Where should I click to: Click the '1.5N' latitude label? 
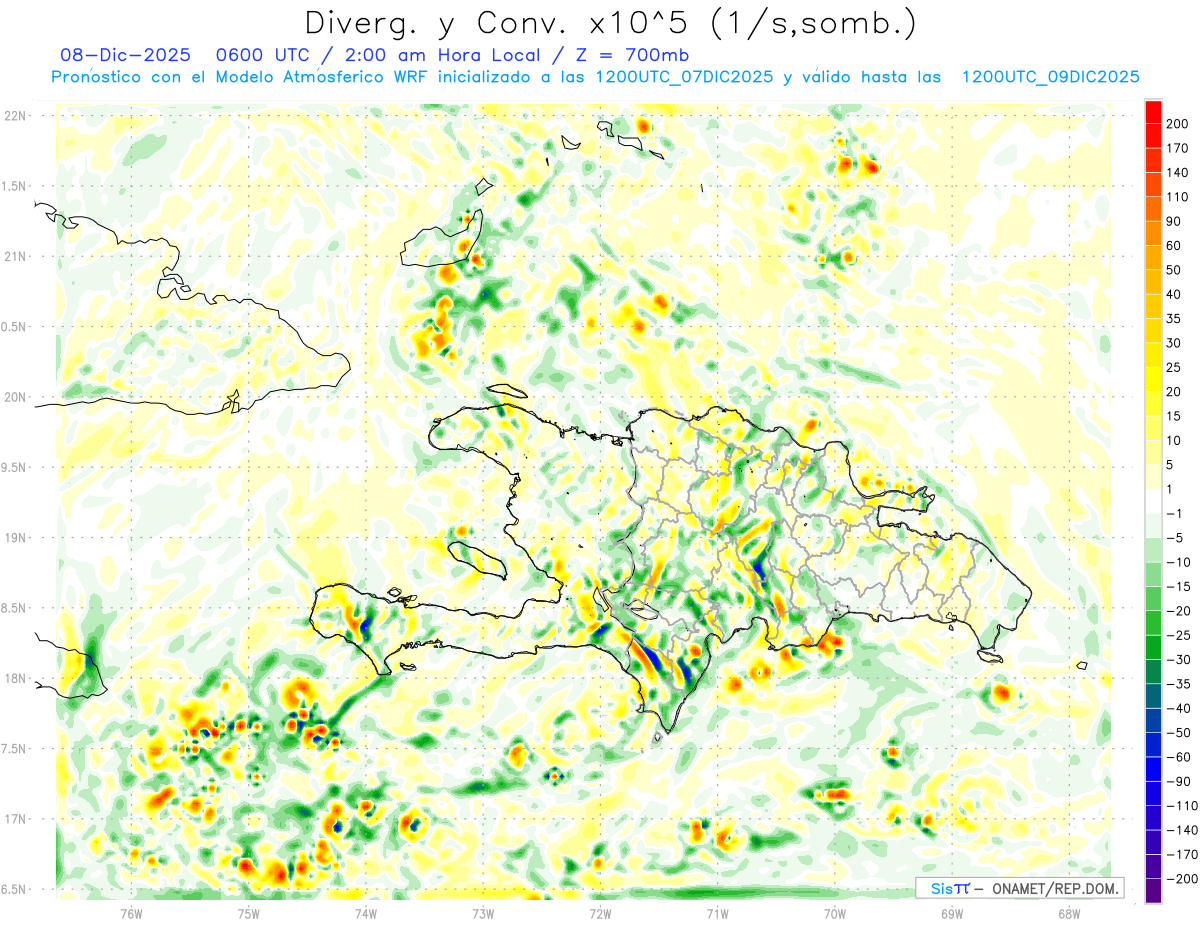click(15, 186)
